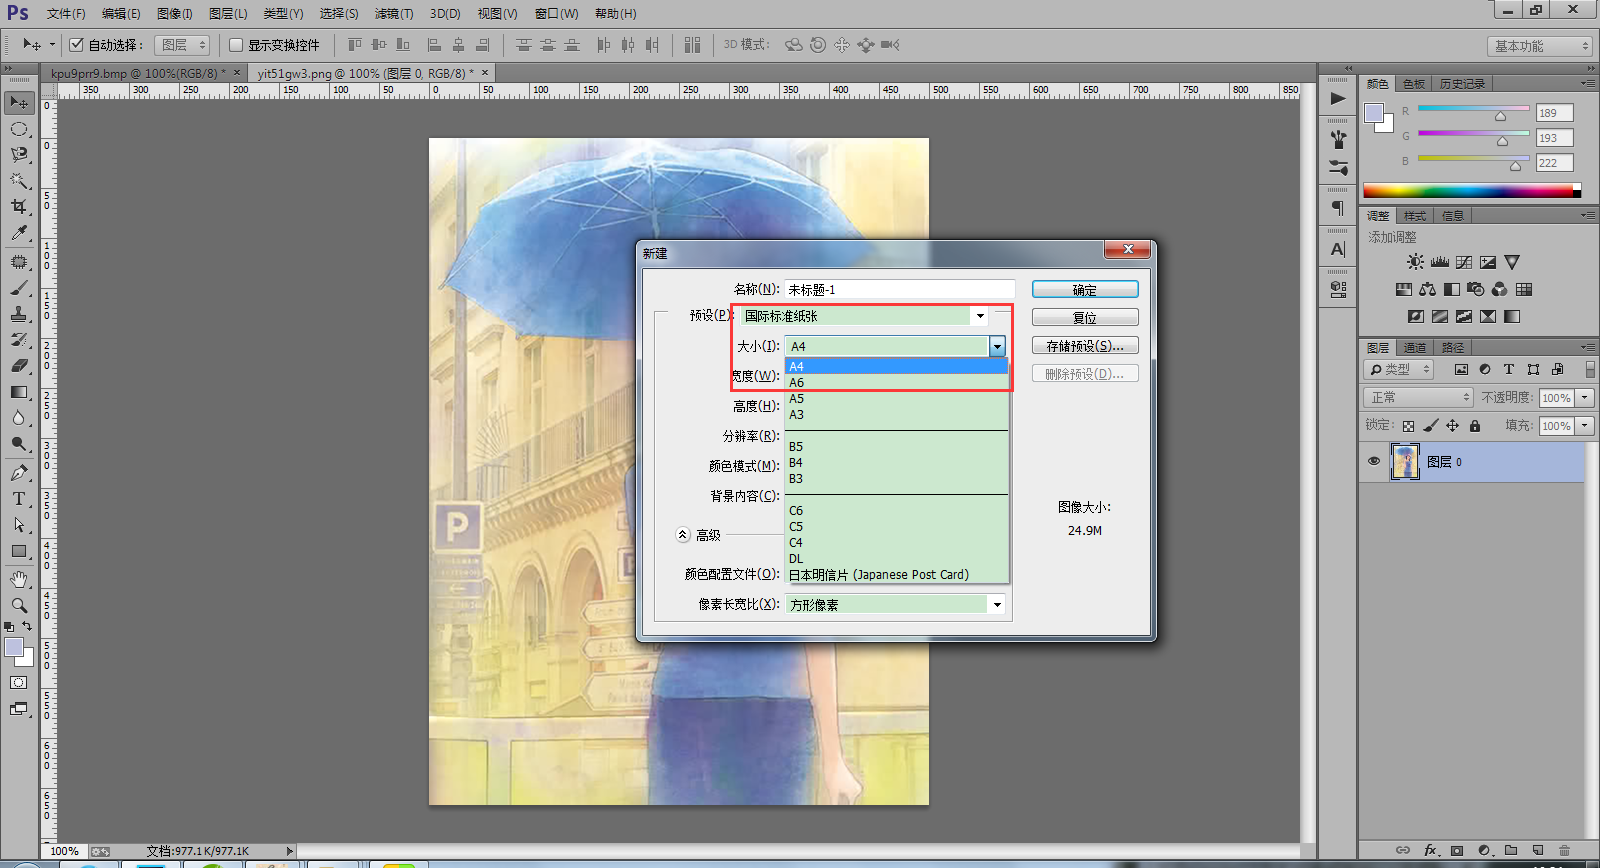This screenshot has height=868, width=1600.
Task: Select the Eyedropper tool
Action: pyautogui.click(x=19, y=233)
